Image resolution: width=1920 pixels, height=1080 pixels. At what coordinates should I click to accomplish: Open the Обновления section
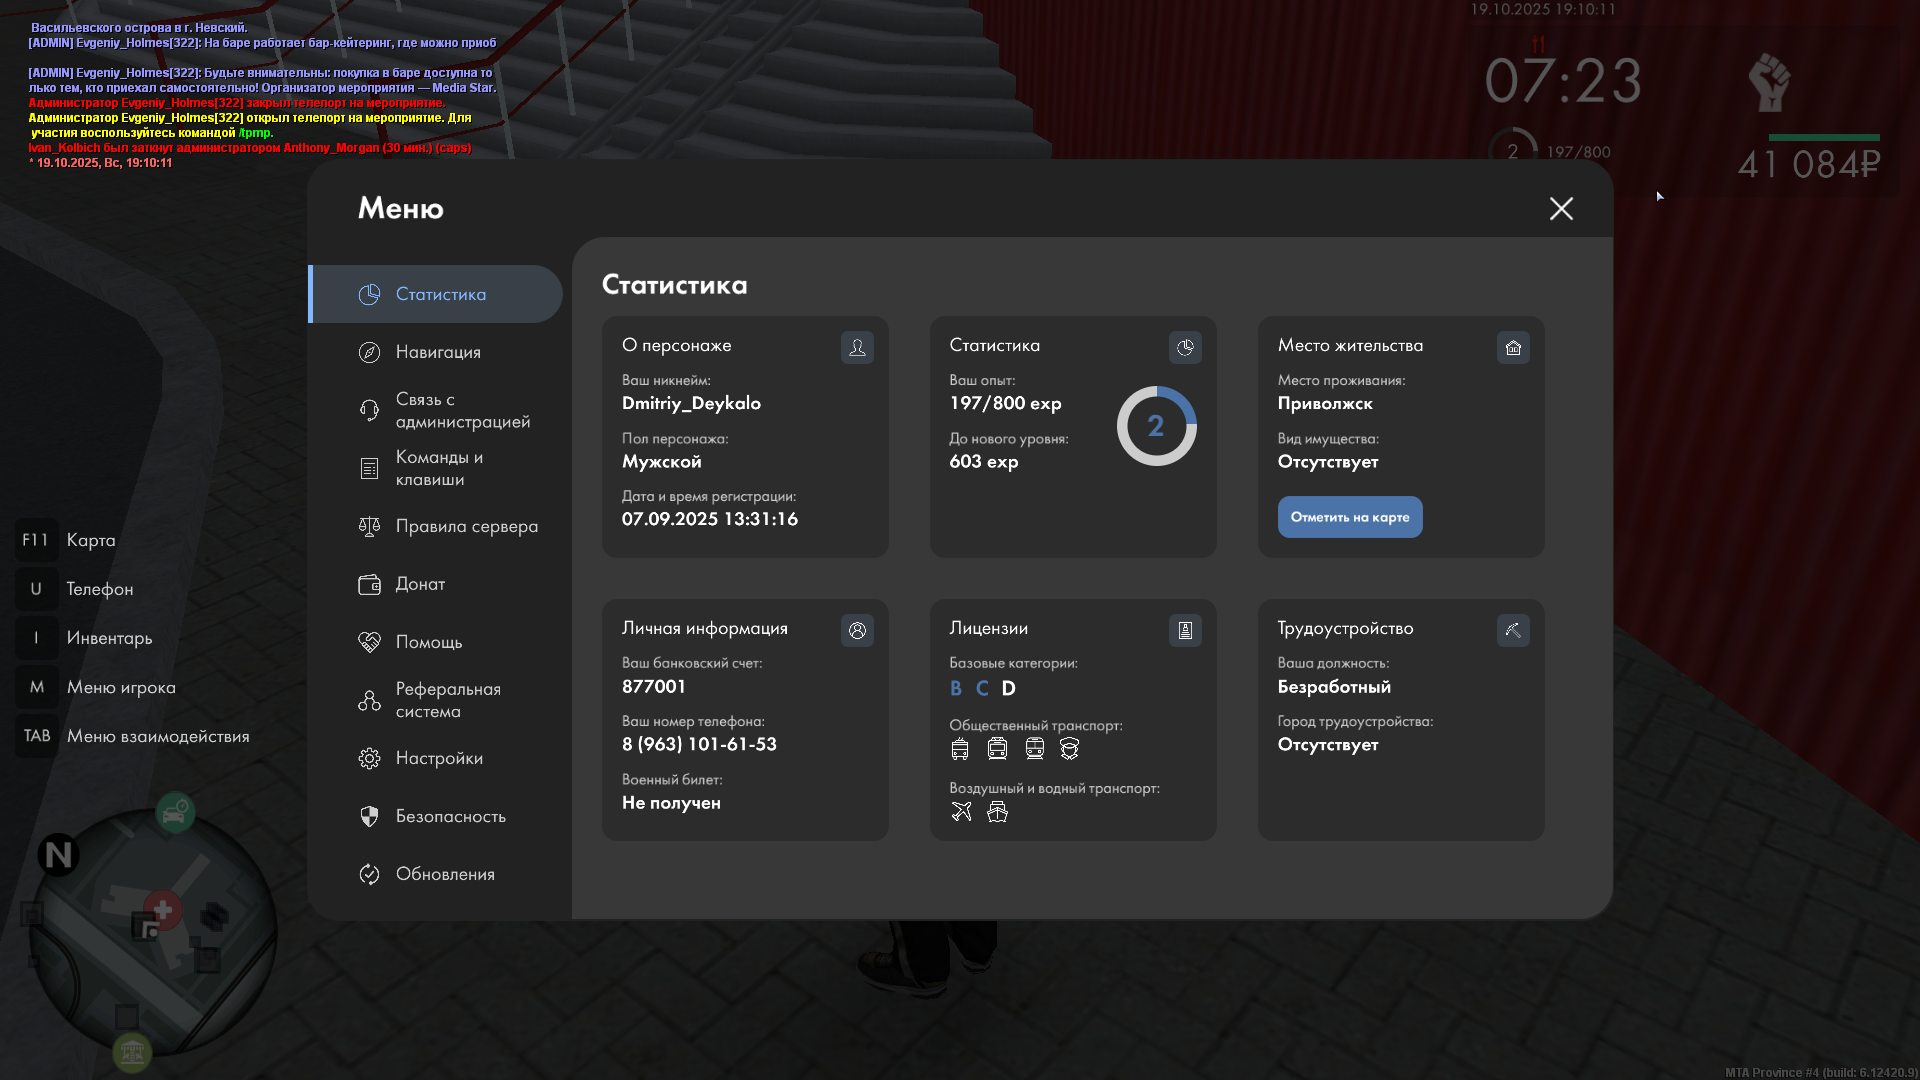pyautogui.click(x=445, y=874)
